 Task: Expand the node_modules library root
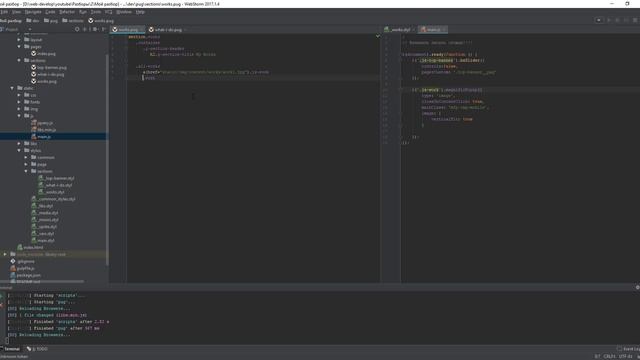tap(5, 254)
